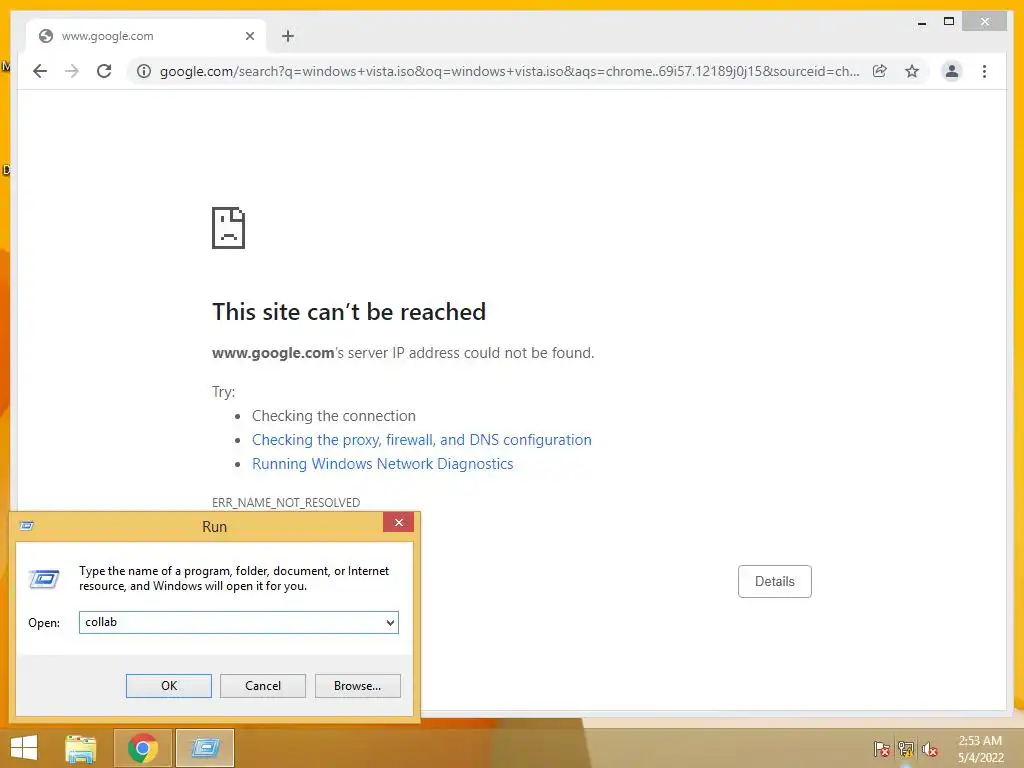Switch to Chrome on the taskbar
This screenshot has height=768, width=1024.
(x=143, y=748)
